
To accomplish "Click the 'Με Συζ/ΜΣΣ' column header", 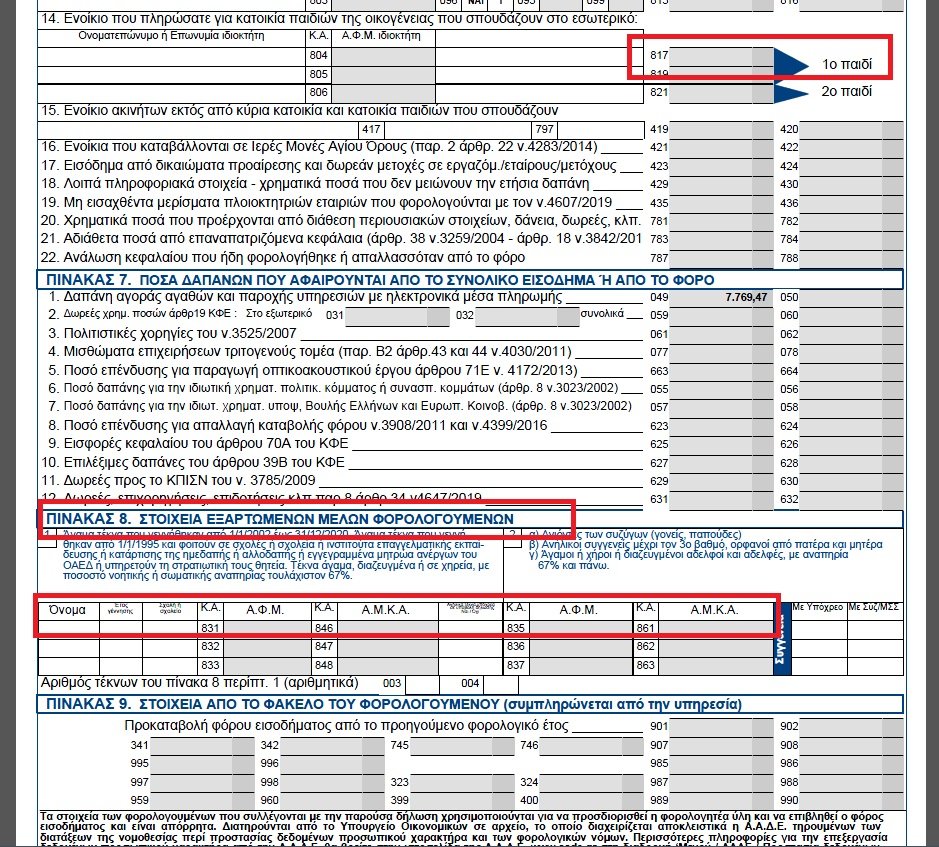I will pyautogui.click(x=874, y=607).
